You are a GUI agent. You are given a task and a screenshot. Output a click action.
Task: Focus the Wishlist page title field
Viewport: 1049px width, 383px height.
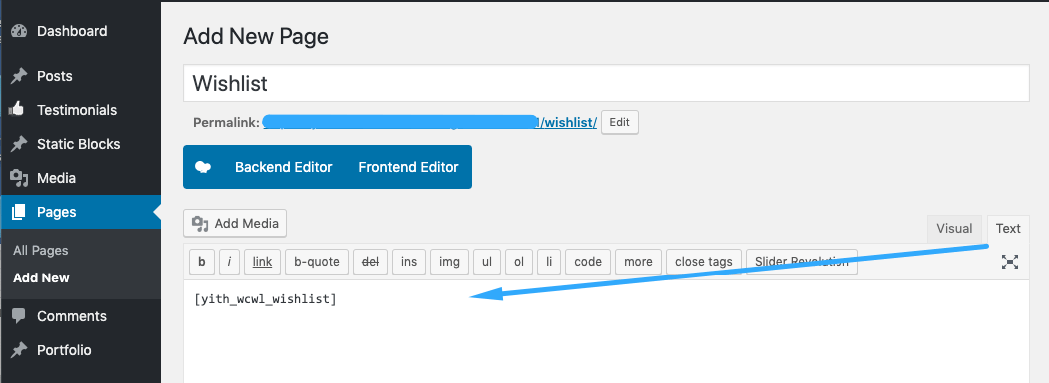[x=606, y=84]
